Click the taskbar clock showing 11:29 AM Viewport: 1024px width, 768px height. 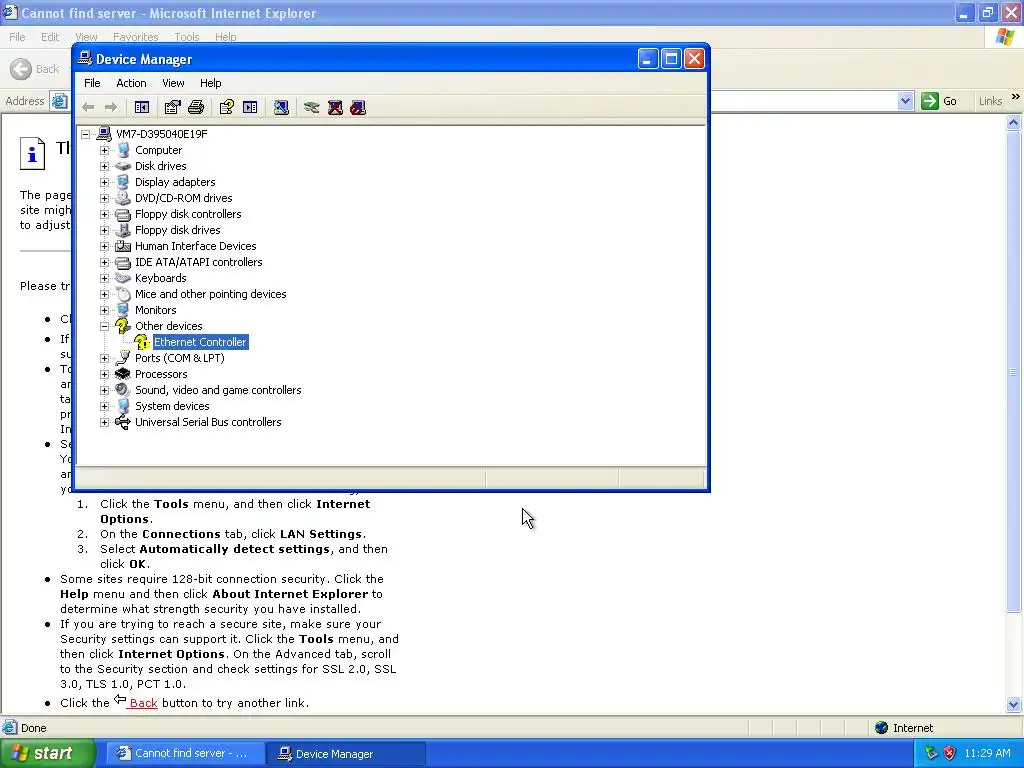(x=987, y=753)
